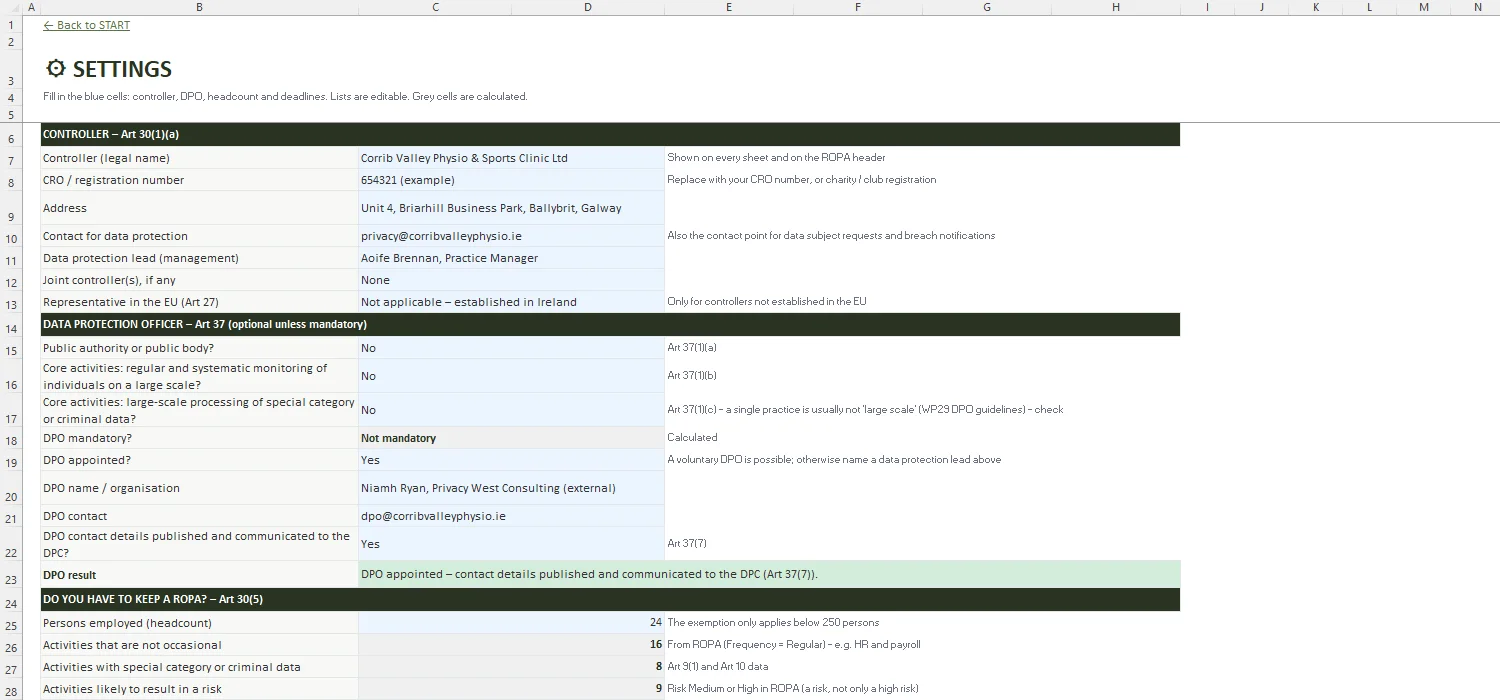Click the Joint controller value 'None'
Viewport: 1500px width, 700px height.
[x=511, y=280]
